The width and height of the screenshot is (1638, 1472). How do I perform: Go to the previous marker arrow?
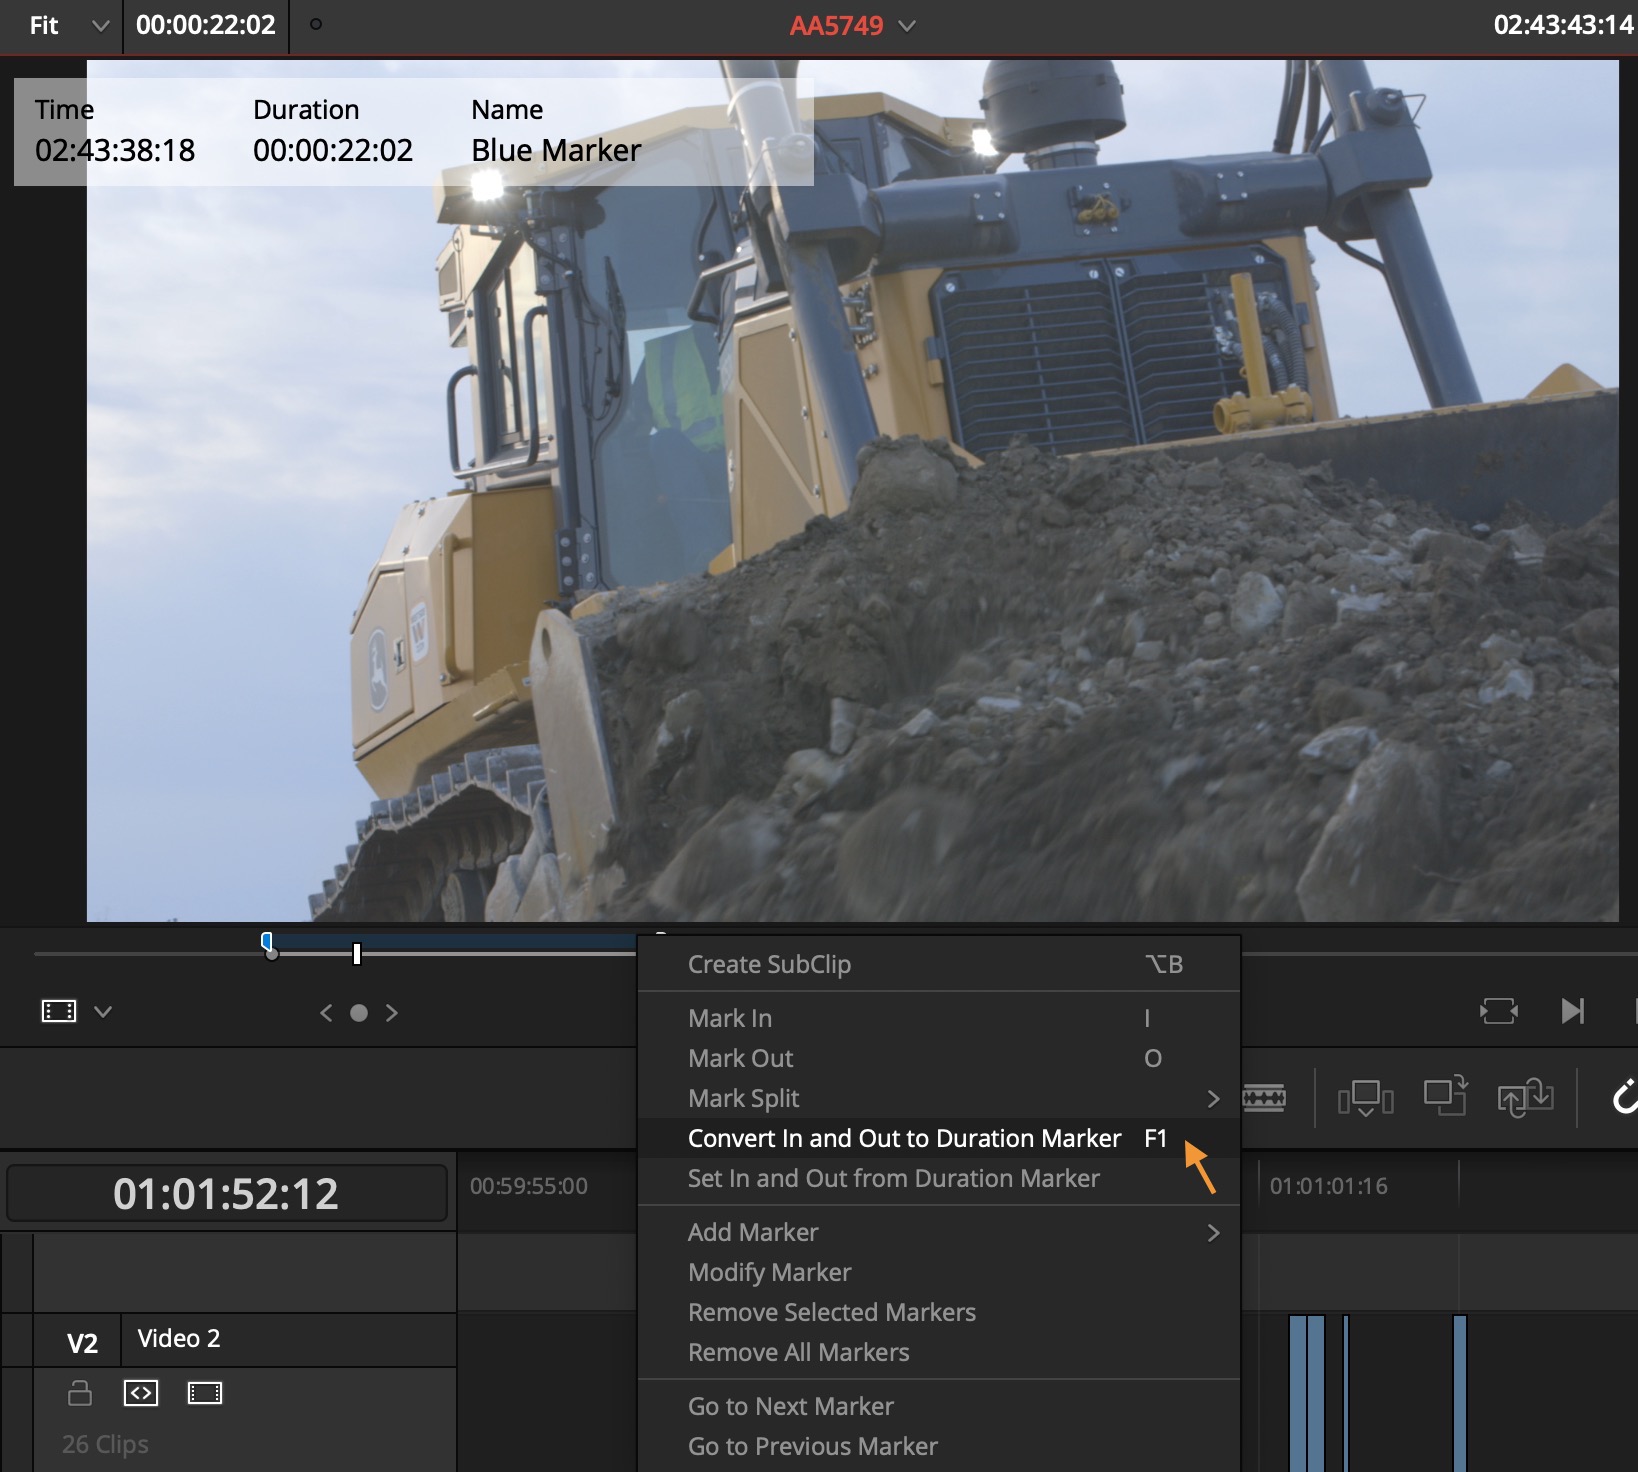tap(326, 1013)
